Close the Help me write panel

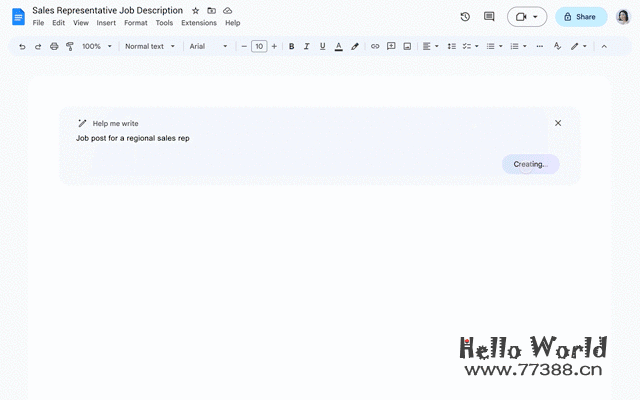pyautogui.click(x=558, y=123)
